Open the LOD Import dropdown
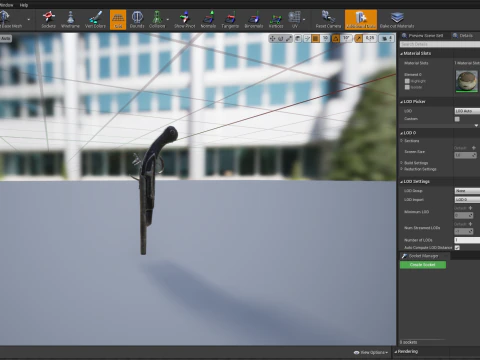Image resolution: width=480 pixels, height=360 pixels. pyautogui.click(x=467, y=200)
